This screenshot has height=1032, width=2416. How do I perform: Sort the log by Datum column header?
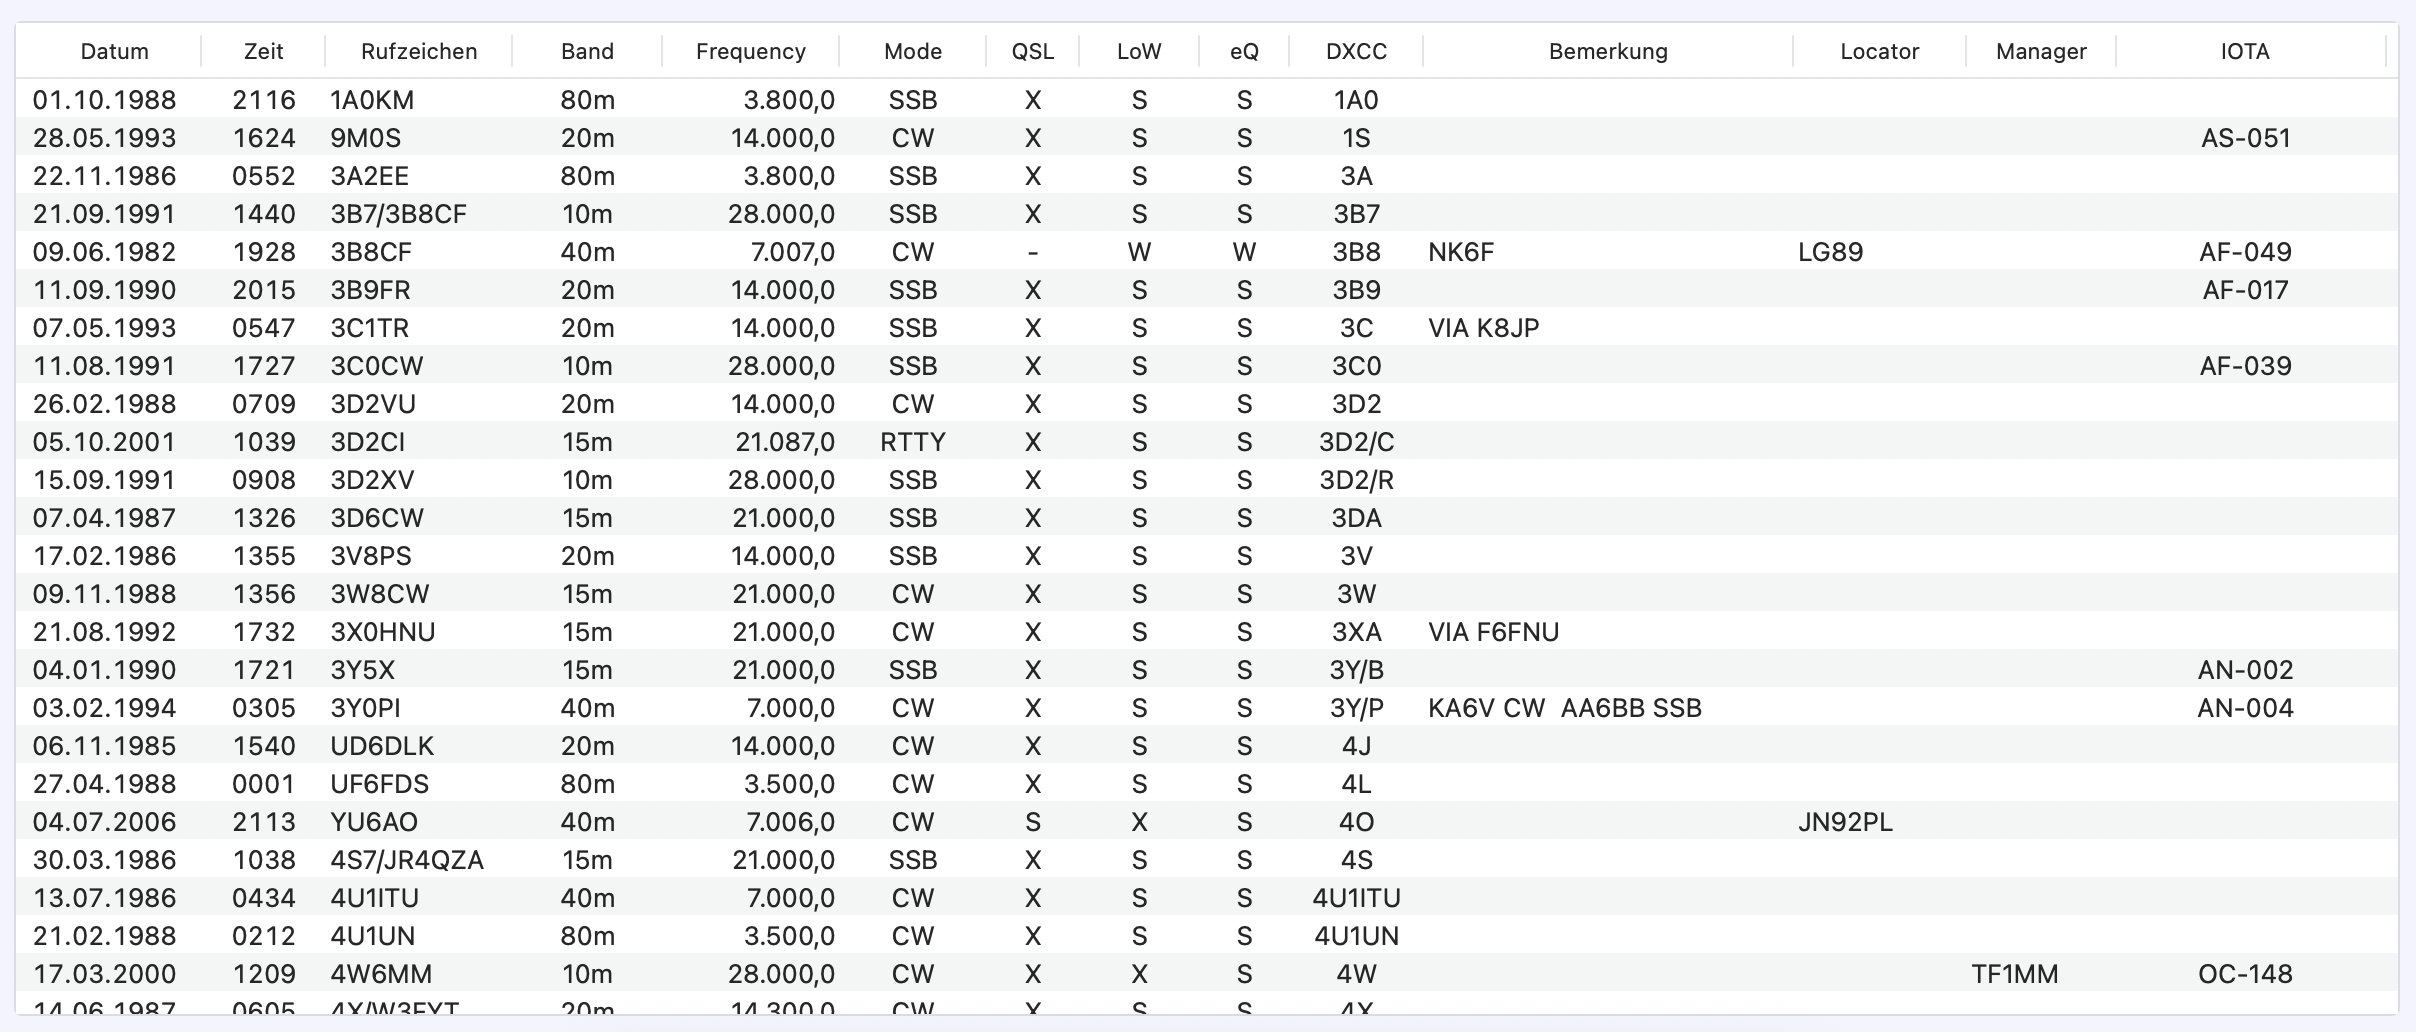pos(114,51)
